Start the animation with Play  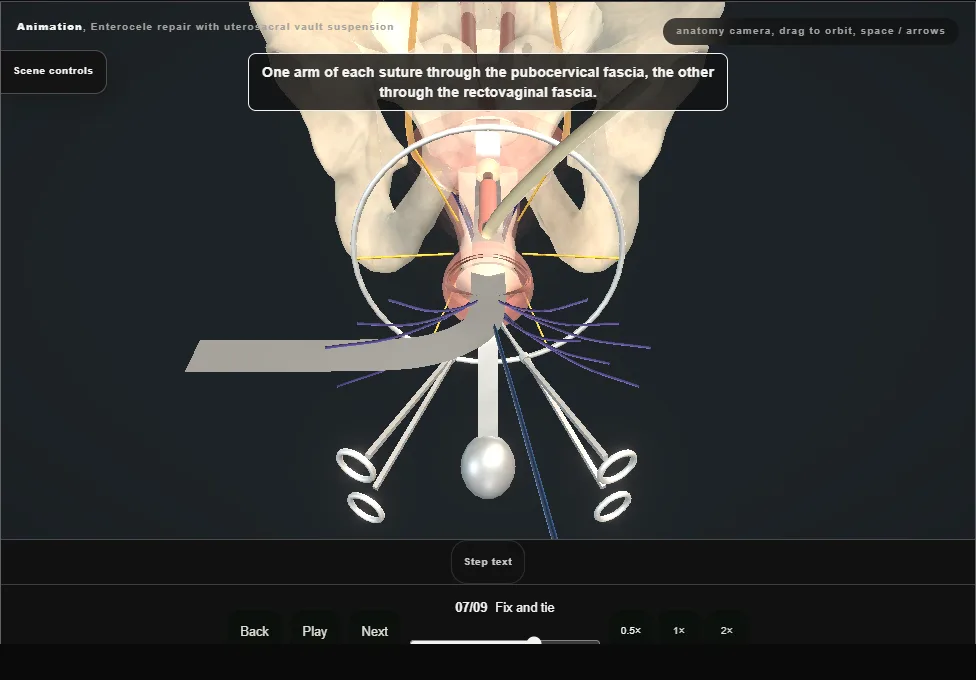[315, 631]
